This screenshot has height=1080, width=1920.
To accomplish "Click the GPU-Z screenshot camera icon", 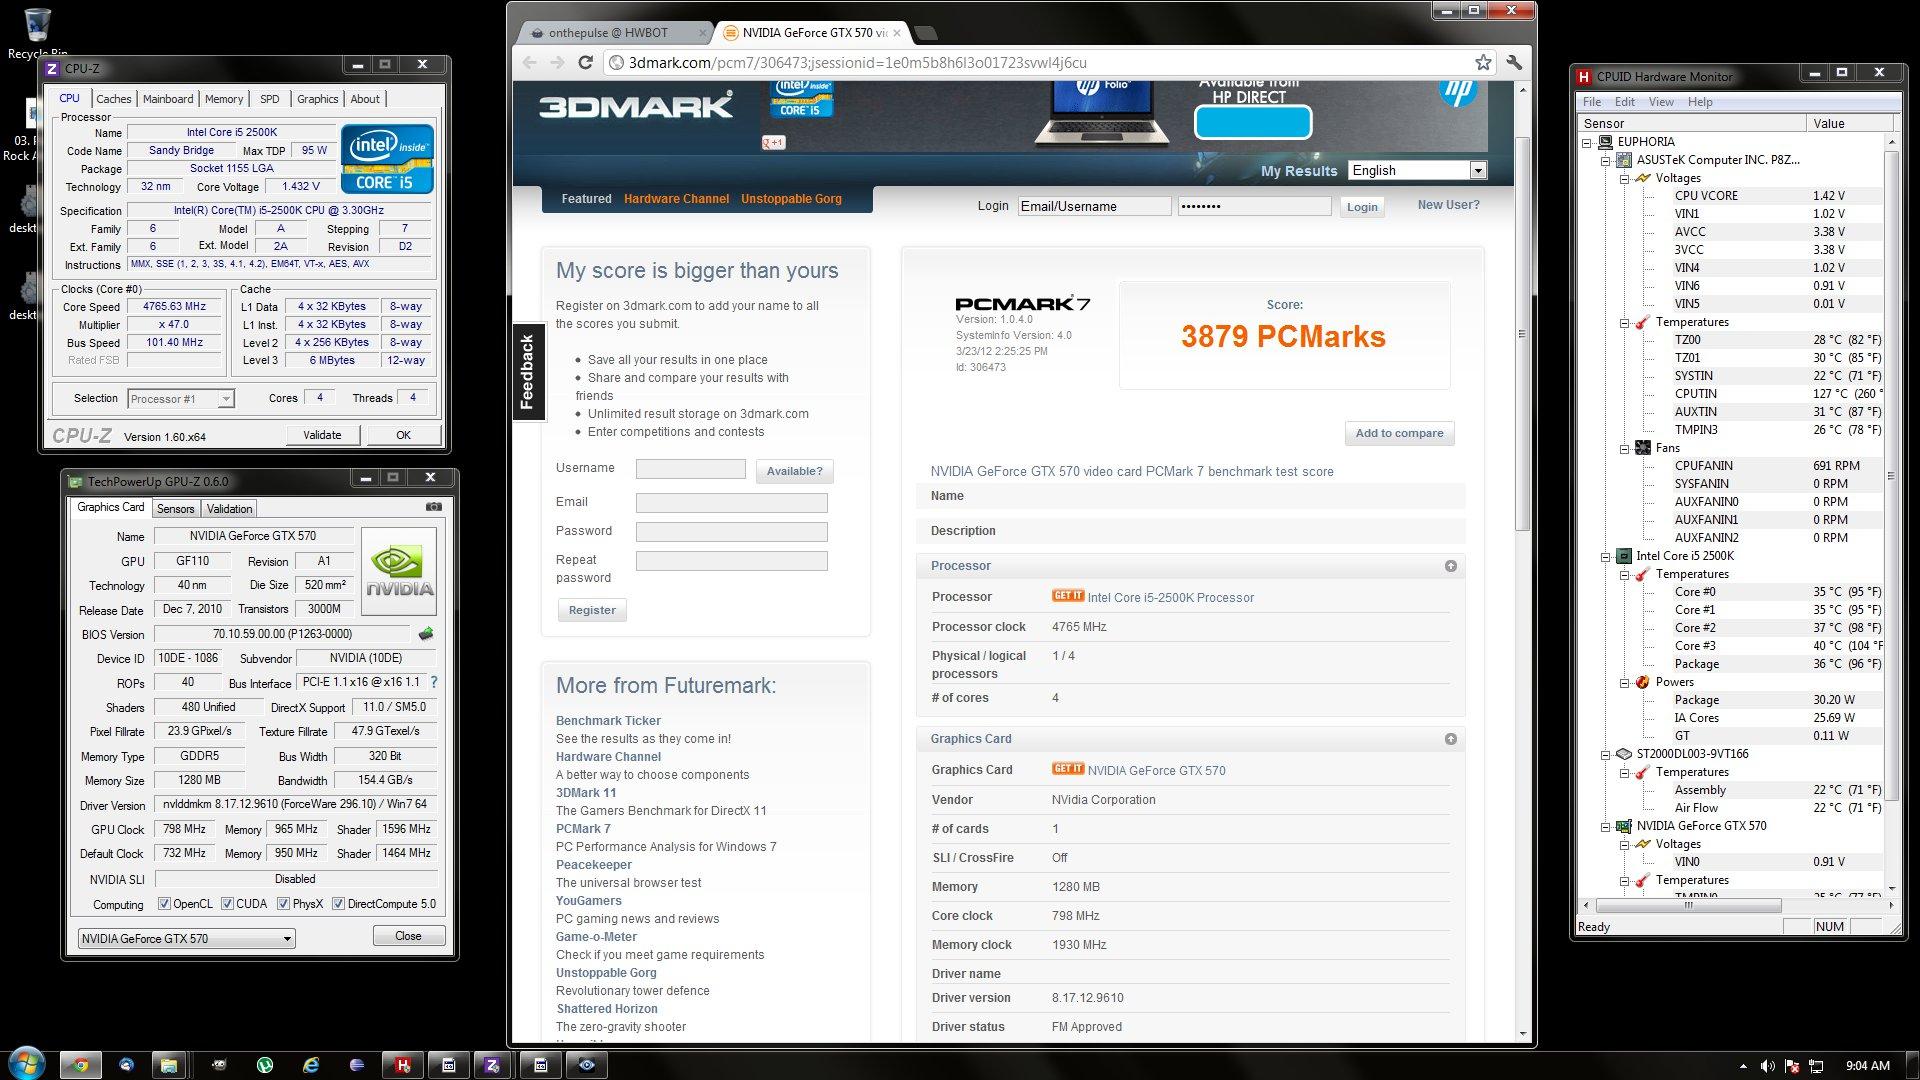I will click(x=433, y=507).
